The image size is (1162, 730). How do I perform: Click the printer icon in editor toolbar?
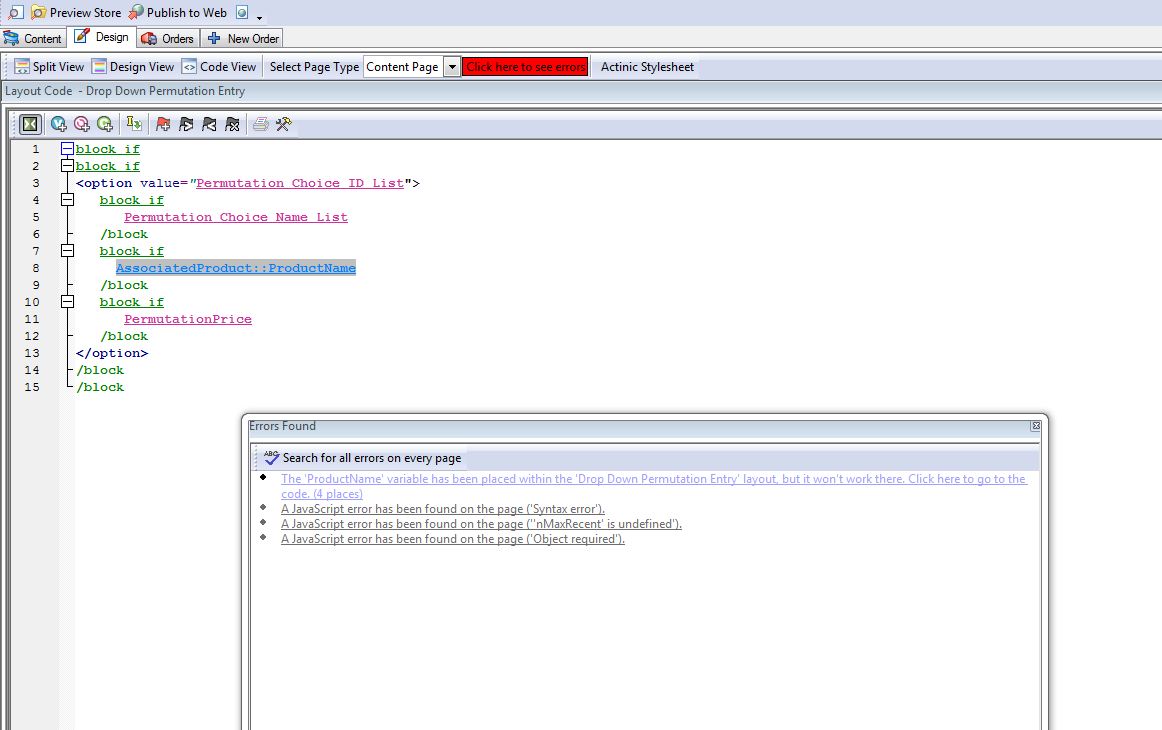pos(260,124)
